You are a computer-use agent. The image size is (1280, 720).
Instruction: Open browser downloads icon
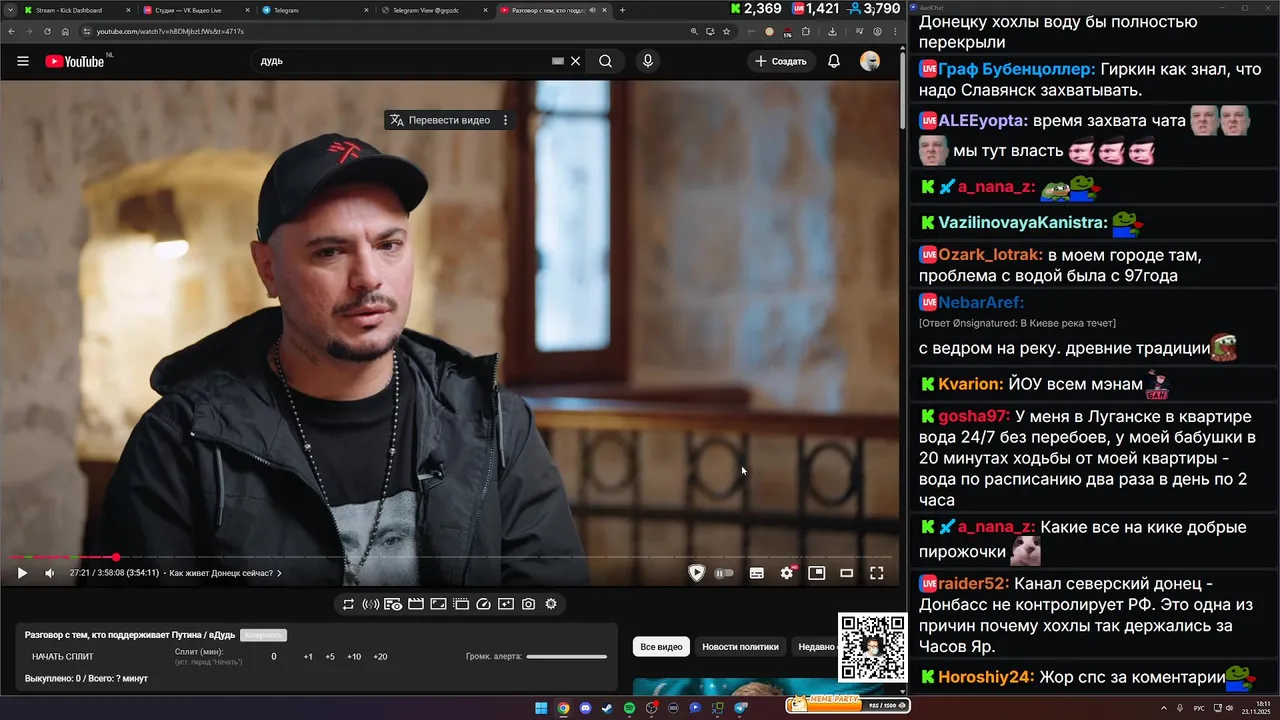pos(833,31)
